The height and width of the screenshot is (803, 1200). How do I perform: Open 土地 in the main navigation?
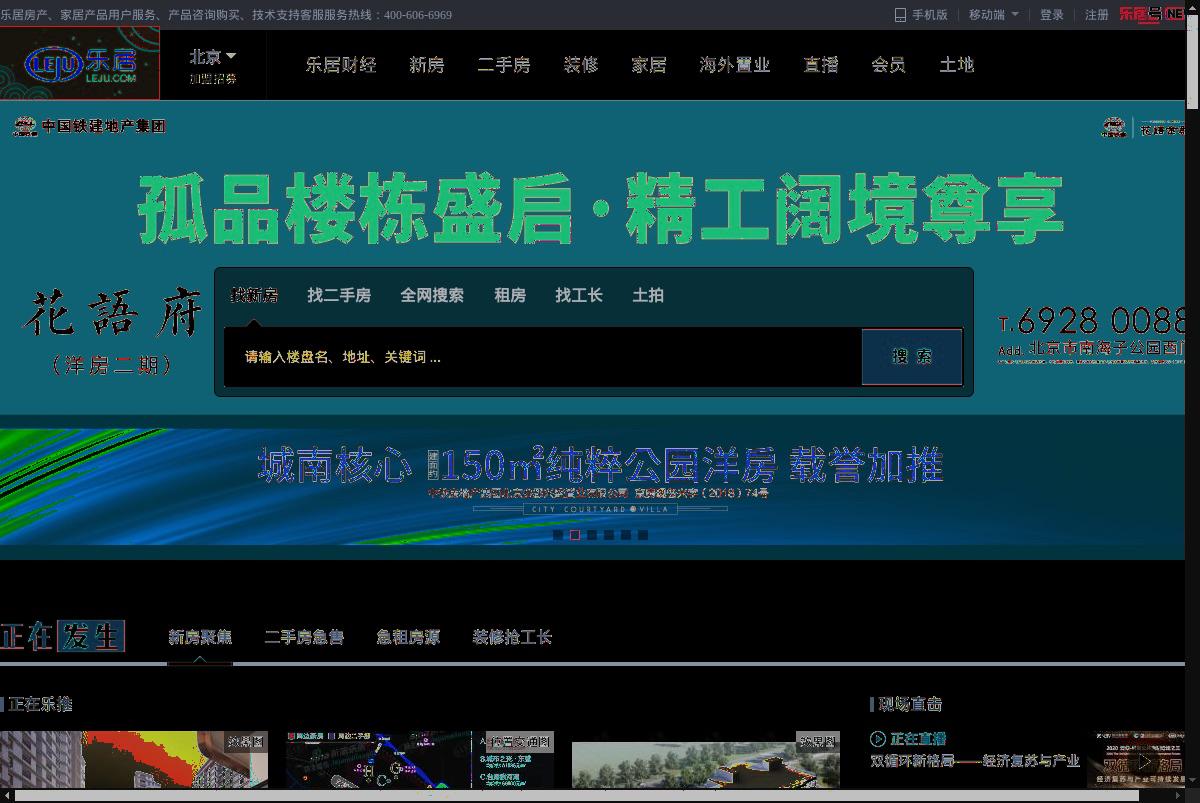tap(956, 65)
